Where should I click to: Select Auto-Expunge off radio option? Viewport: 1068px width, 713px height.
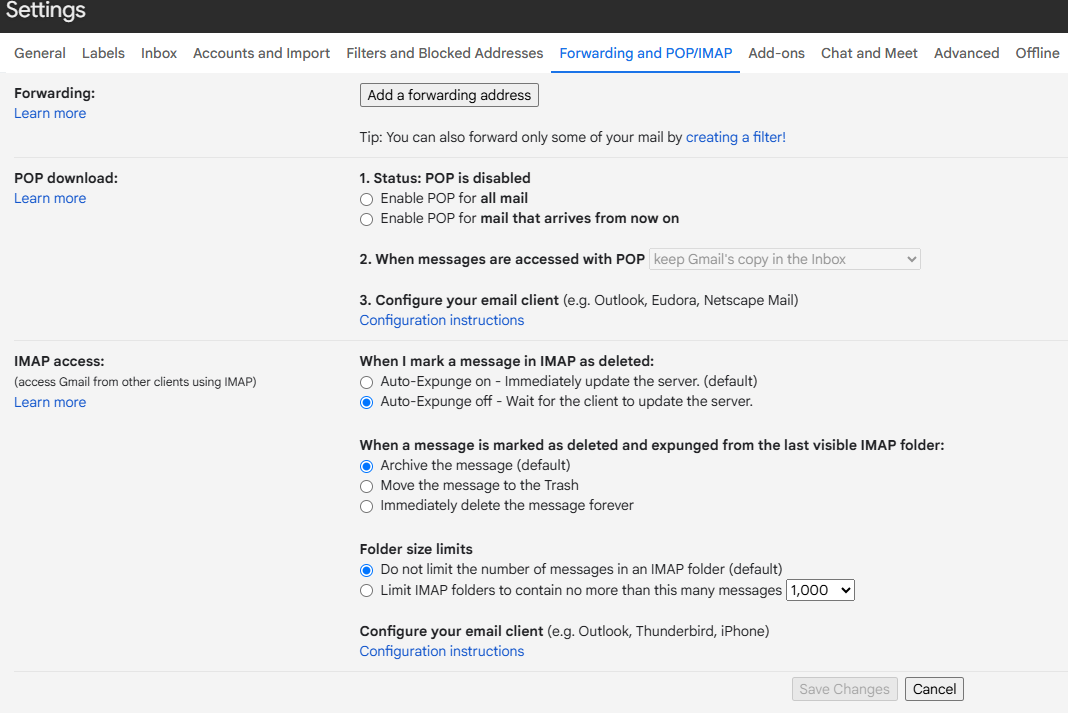tap(367, 402)
